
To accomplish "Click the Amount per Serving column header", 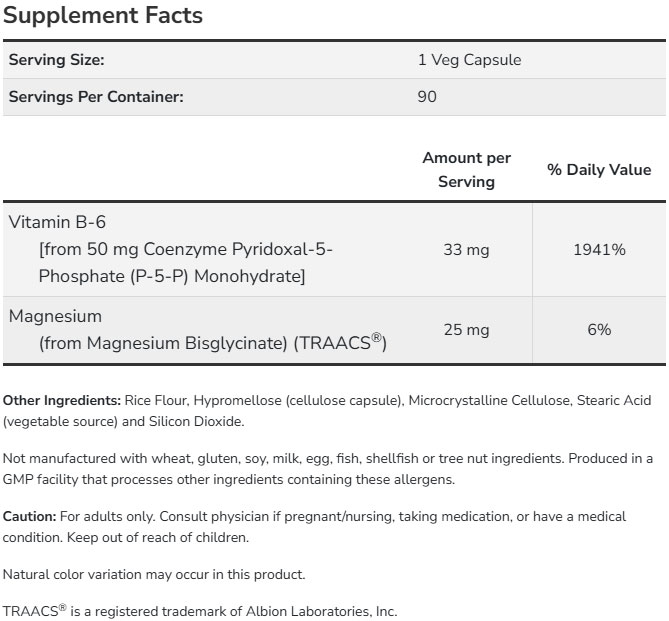I will point(466,169).
